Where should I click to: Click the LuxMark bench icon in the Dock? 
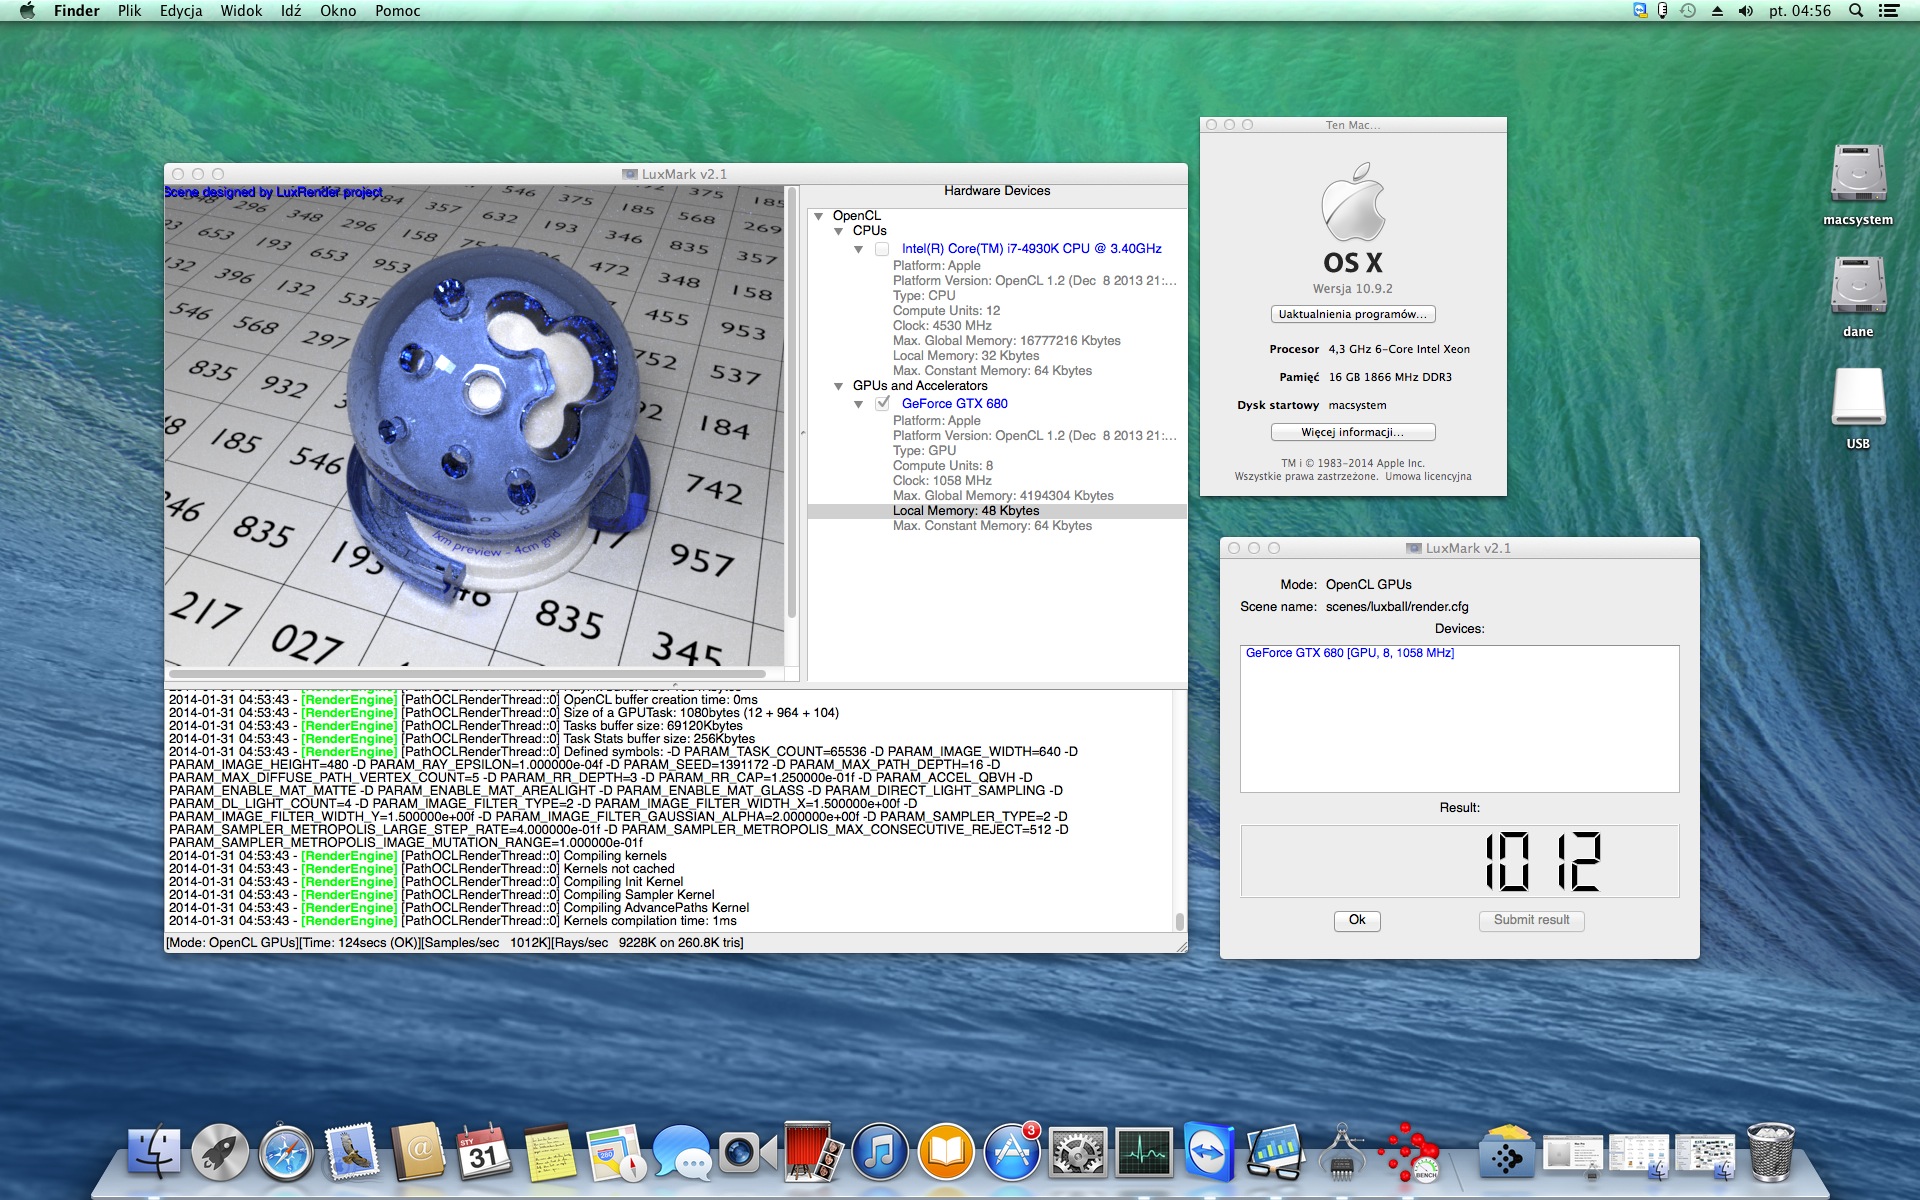click(1408, 1153)
